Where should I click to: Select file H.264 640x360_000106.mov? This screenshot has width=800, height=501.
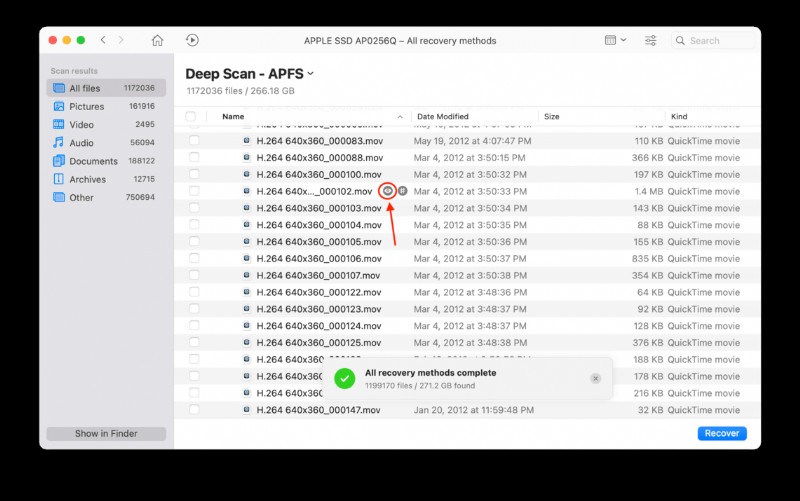click(x=319, y=259)
